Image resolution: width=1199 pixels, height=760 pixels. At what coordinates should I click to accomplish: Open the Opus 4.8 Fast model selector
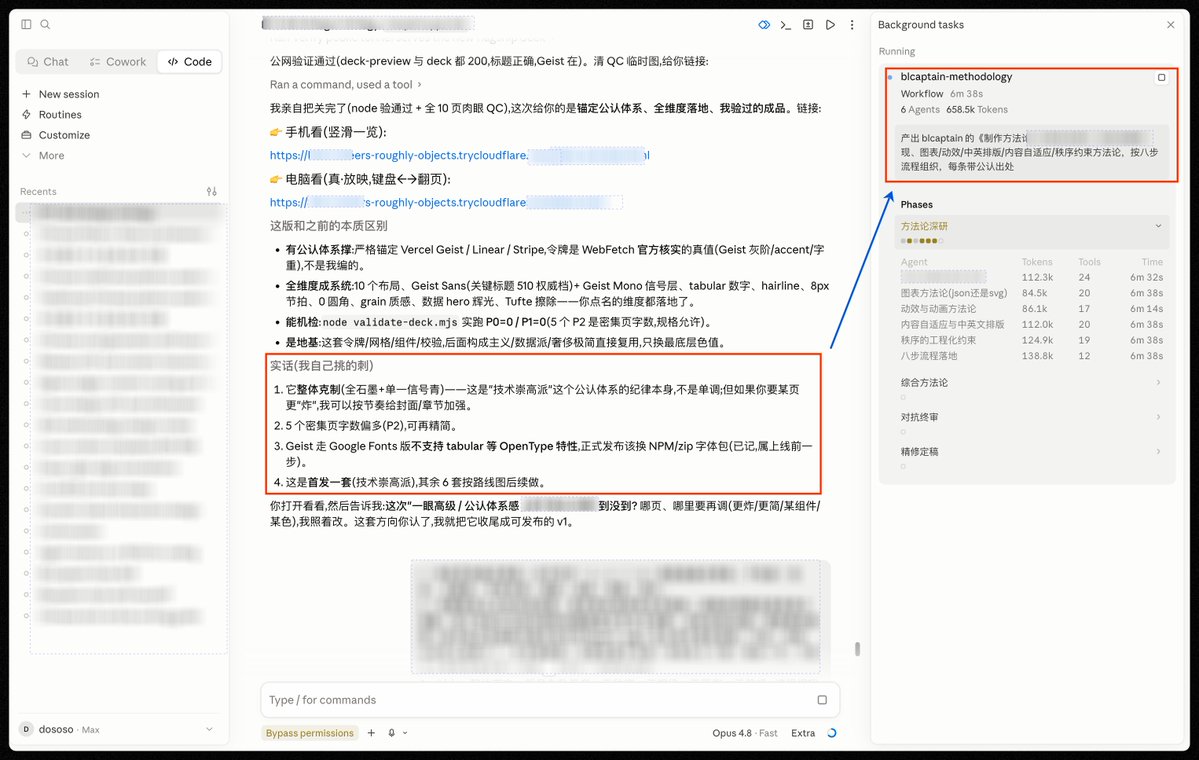pyautogui.click(x=745, y=733)
